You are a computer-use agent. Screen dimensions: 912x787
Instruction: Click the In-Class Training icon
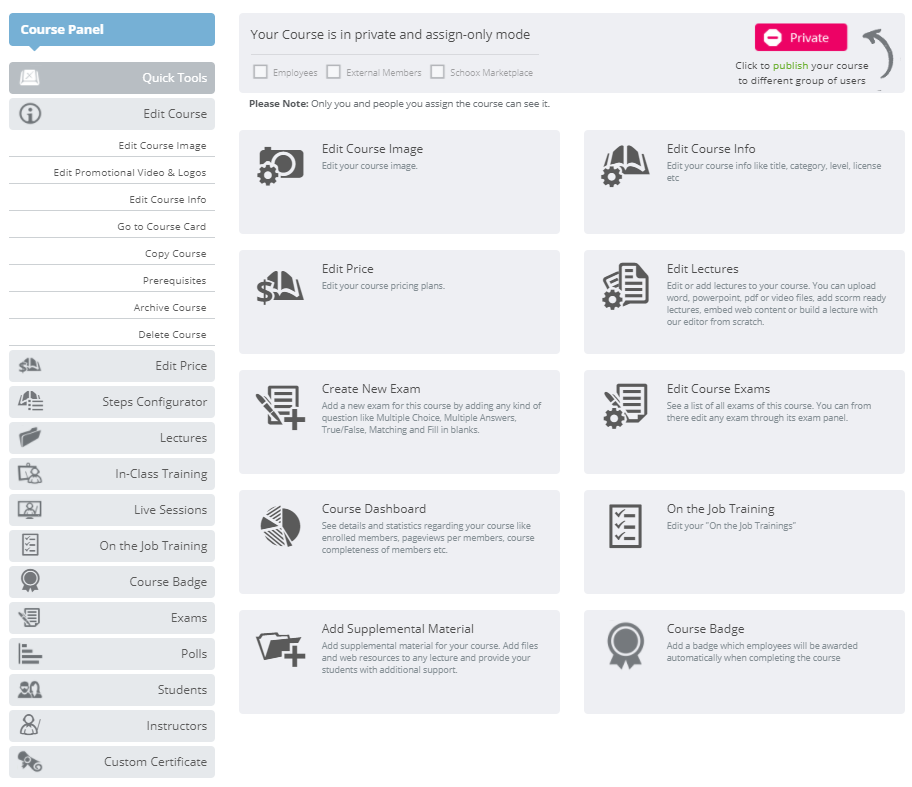pyautogui.click(x=30, y=473)
